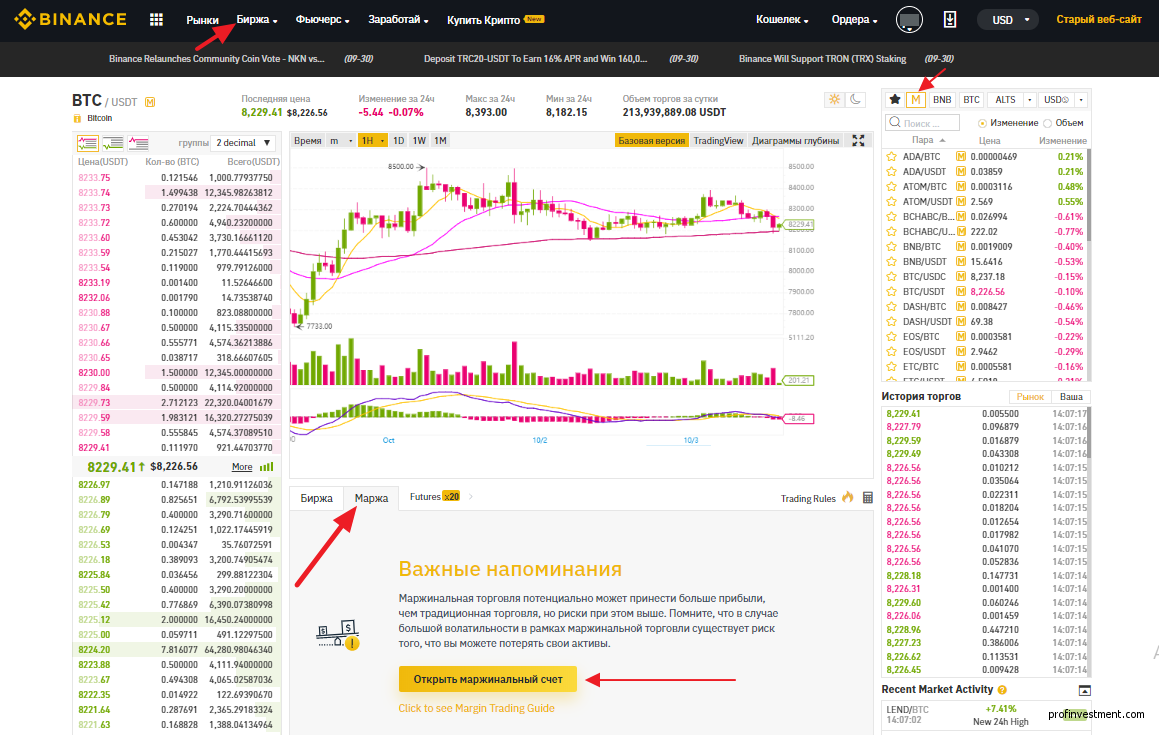The width and height of the screenshot is (1159, 735).
Task: Go to Старый веб-сайт link
Action: (x=1098, y=20)
